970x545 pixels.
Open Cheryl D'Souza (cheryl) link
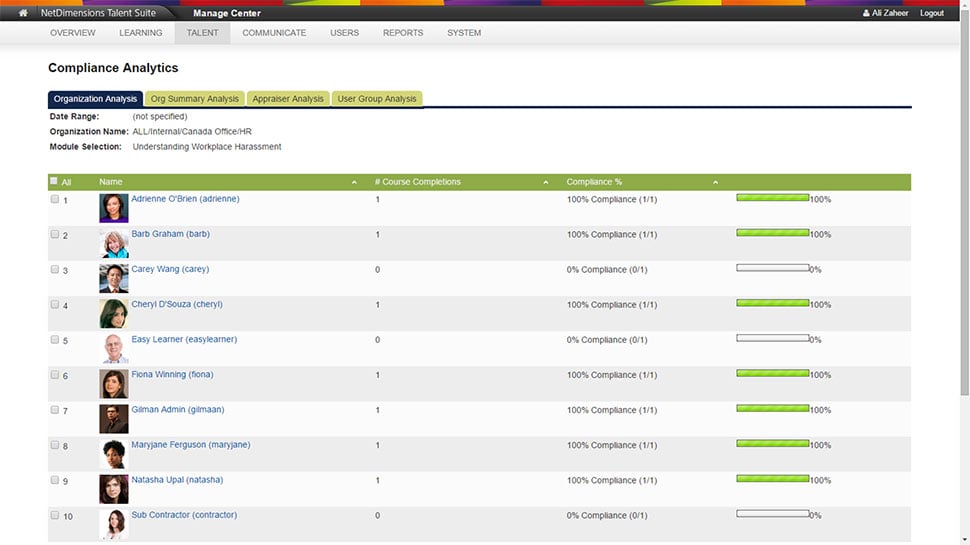tap(177, 304)
